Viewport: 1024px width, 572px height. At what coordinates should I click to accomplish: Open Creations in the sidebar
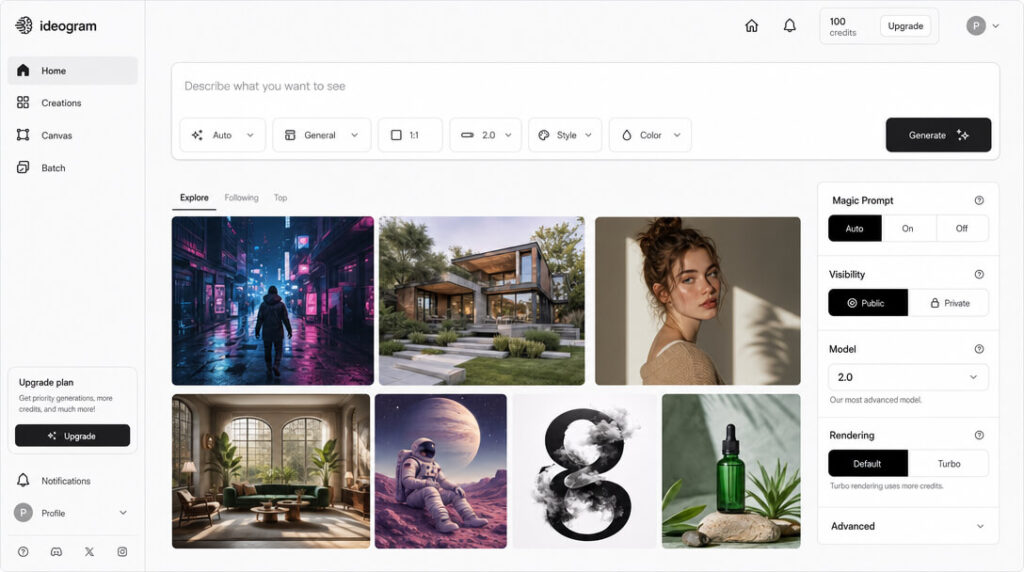(x=72, y=103)
